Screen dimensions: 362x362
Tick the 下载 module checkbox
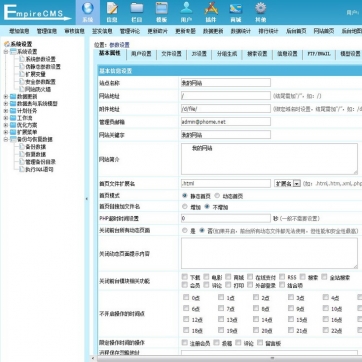pyautogui.click(x=185, y=277)
